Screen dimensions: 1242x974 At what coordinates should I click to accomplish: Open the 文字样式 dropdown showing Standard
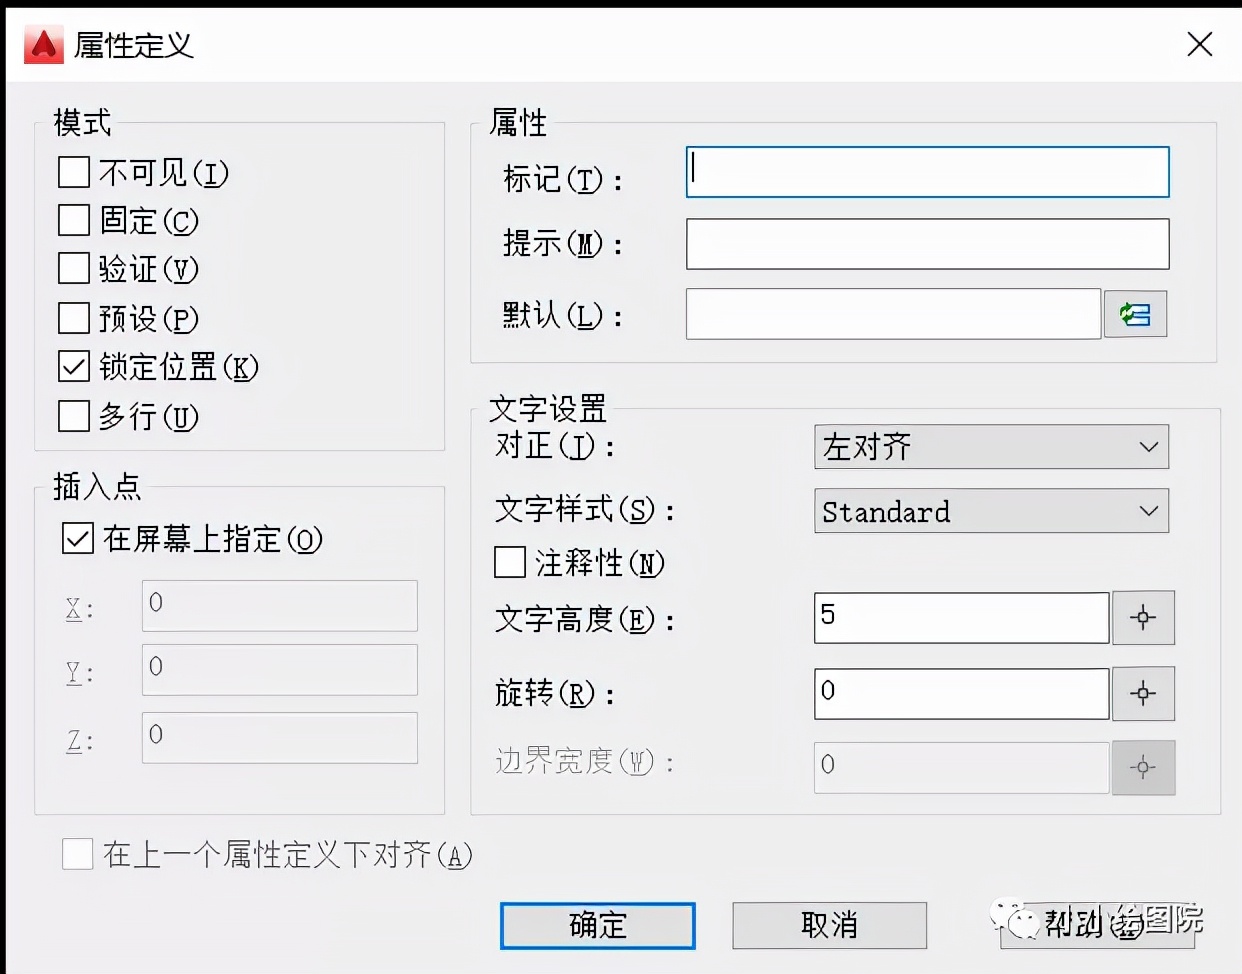(991, 511)
